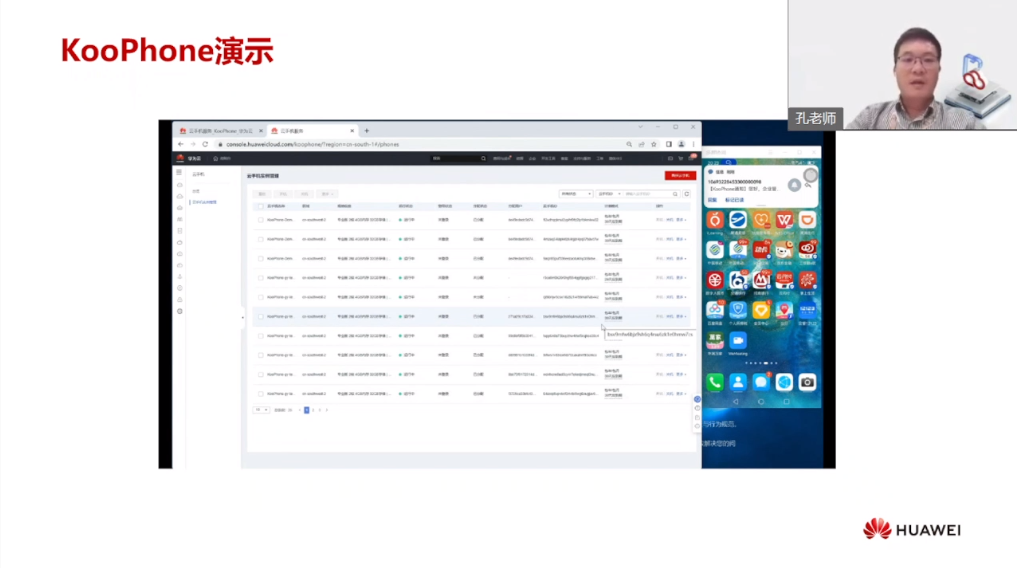Open the browser side panel icon
1017x568 pixels.
[669, 144]
